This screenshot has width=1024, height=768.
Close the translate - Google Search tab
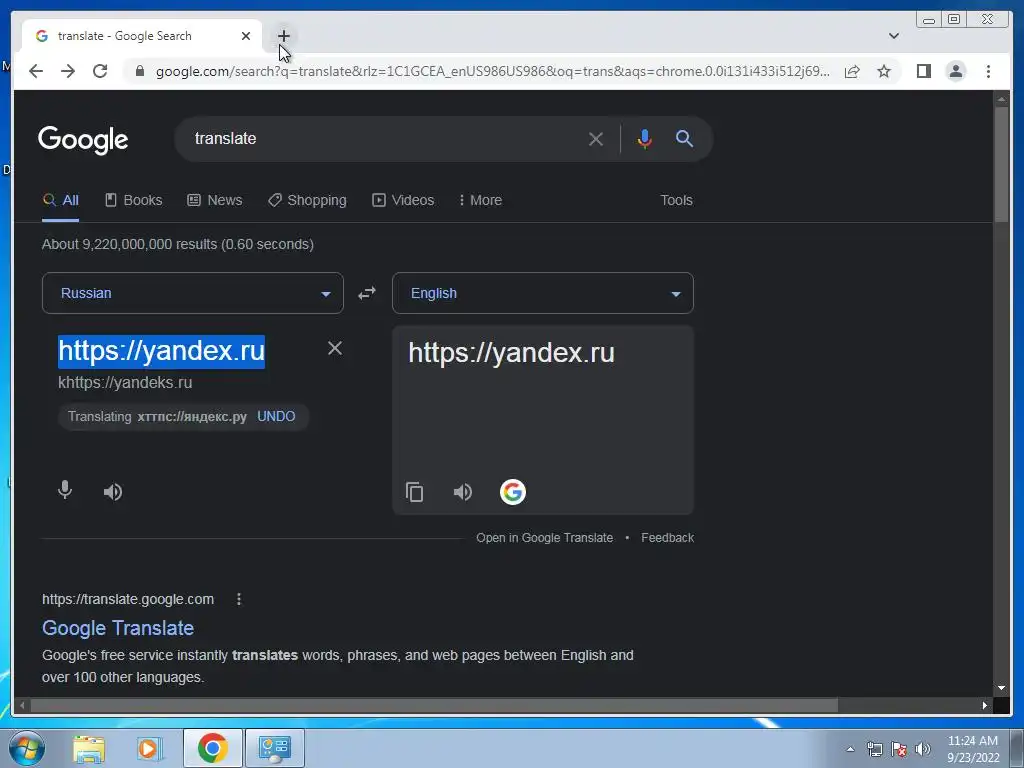(x=246, y=36)
